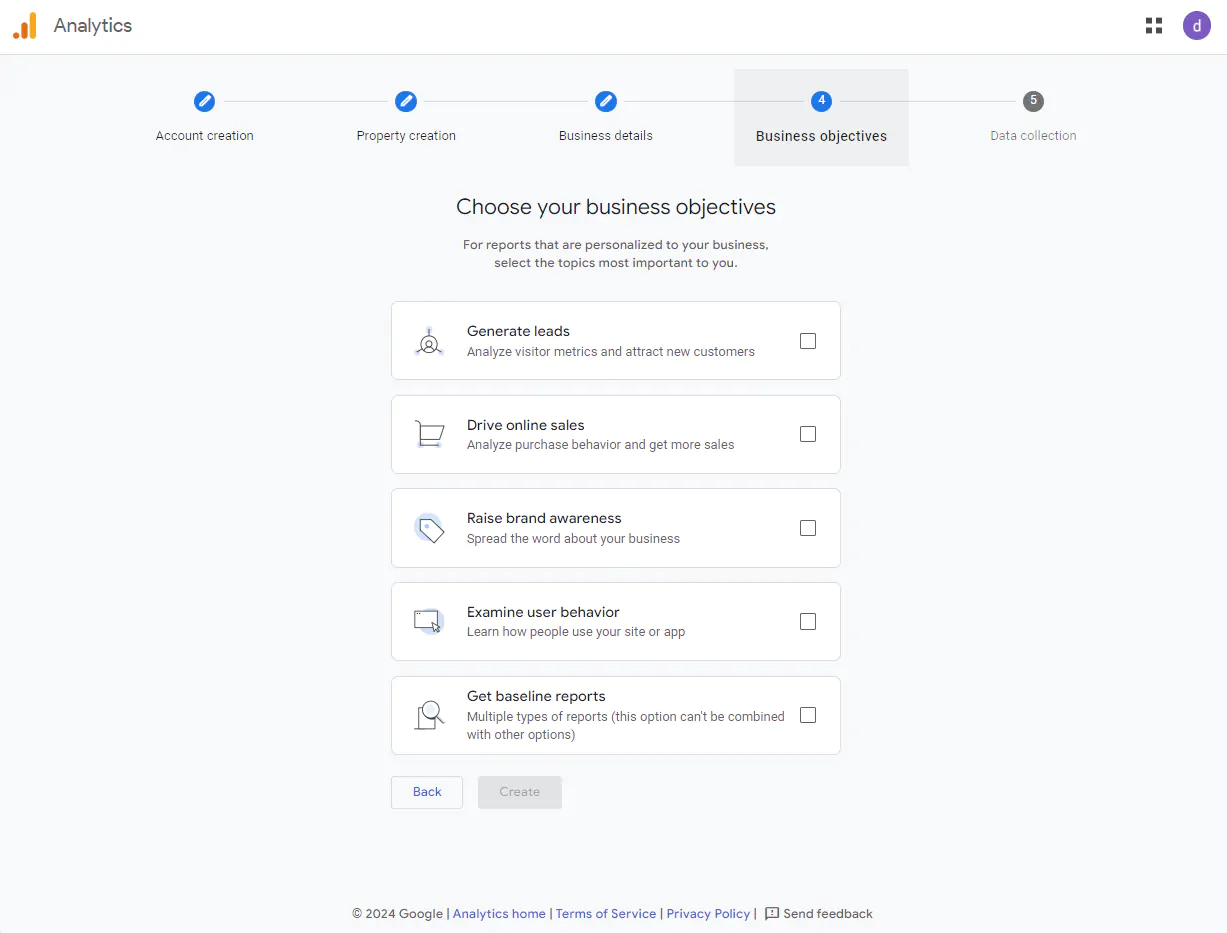Screen dimensions: 1227x933
Task: Open the Terms of Service link
Action: tap(606, 914)
